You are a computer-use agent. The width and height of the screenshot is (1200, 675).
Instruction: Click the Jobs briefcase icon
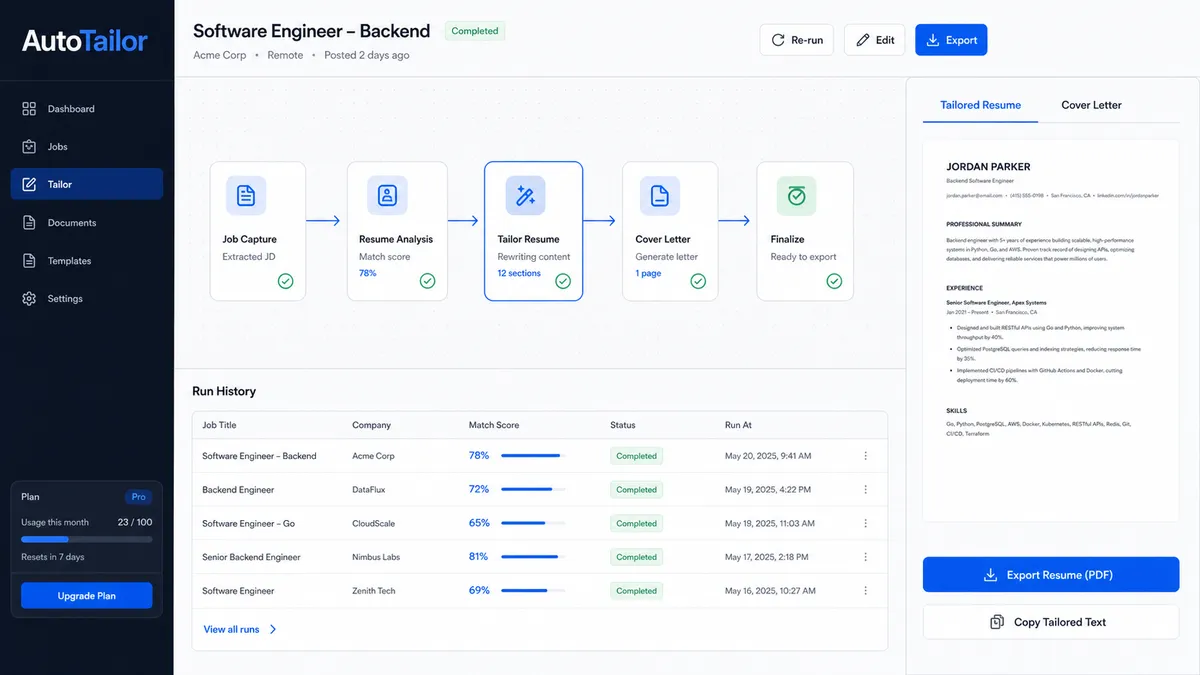click(x=29, y=147)
